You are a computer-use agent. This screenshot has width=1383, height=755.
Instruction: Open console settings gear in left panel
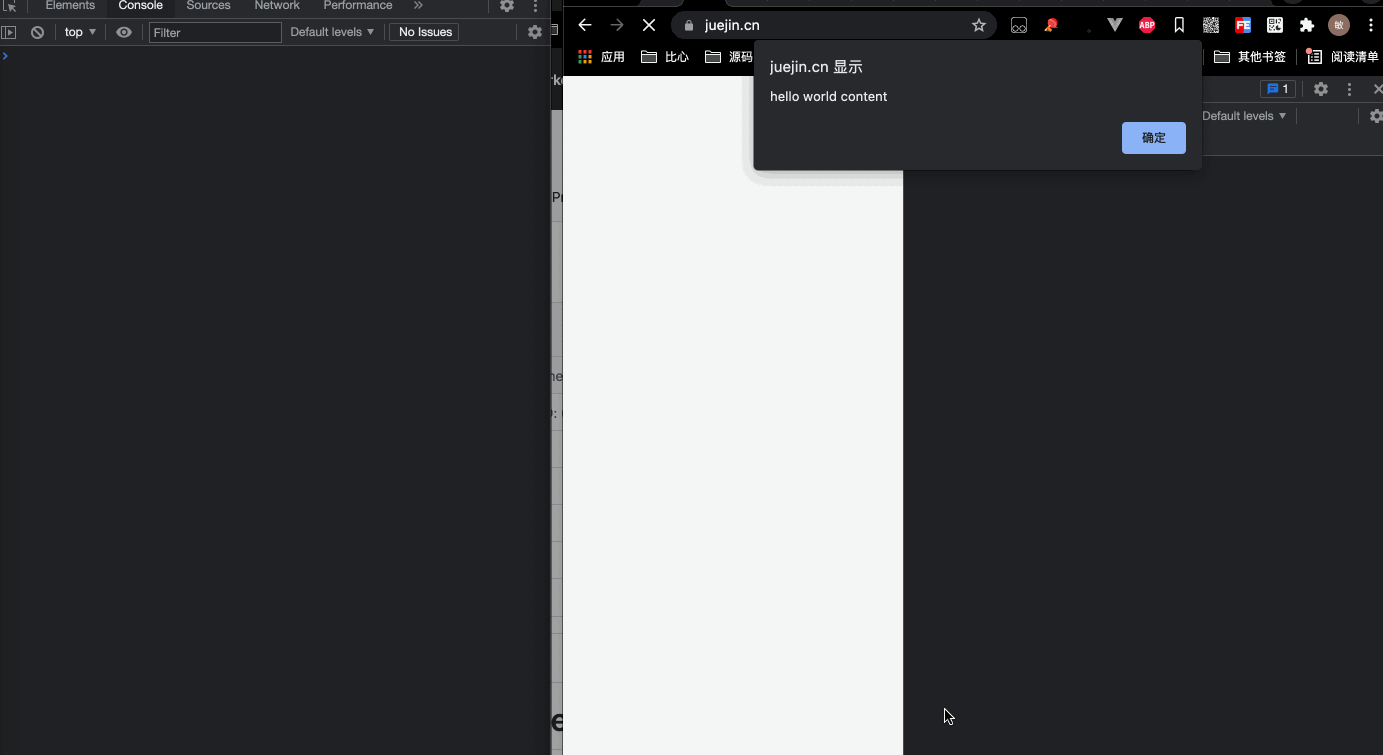coord(535,32)
